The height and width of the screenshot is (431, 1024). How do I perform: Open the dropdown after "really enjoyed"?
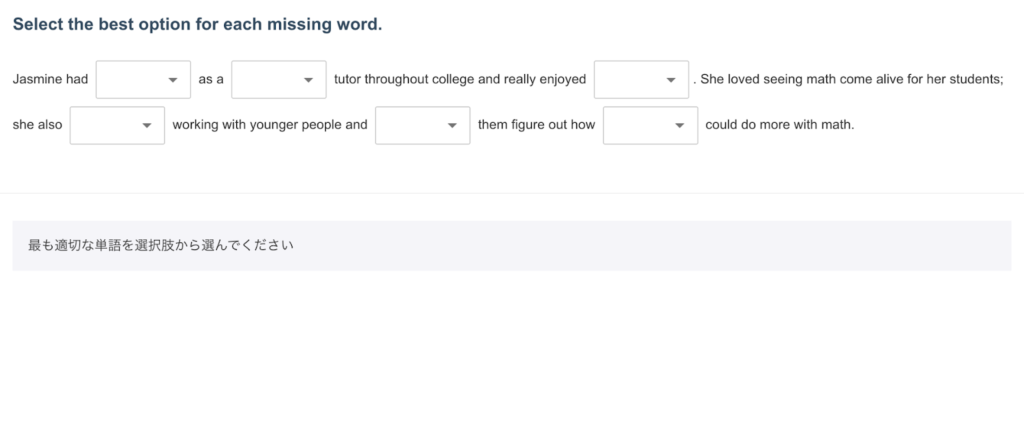coord(641,80)
